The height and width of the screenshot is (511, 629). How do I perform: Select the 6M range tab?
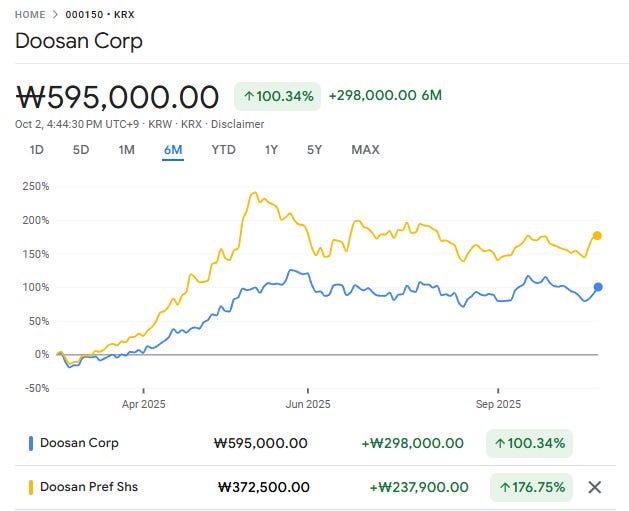tap(173, 150)
